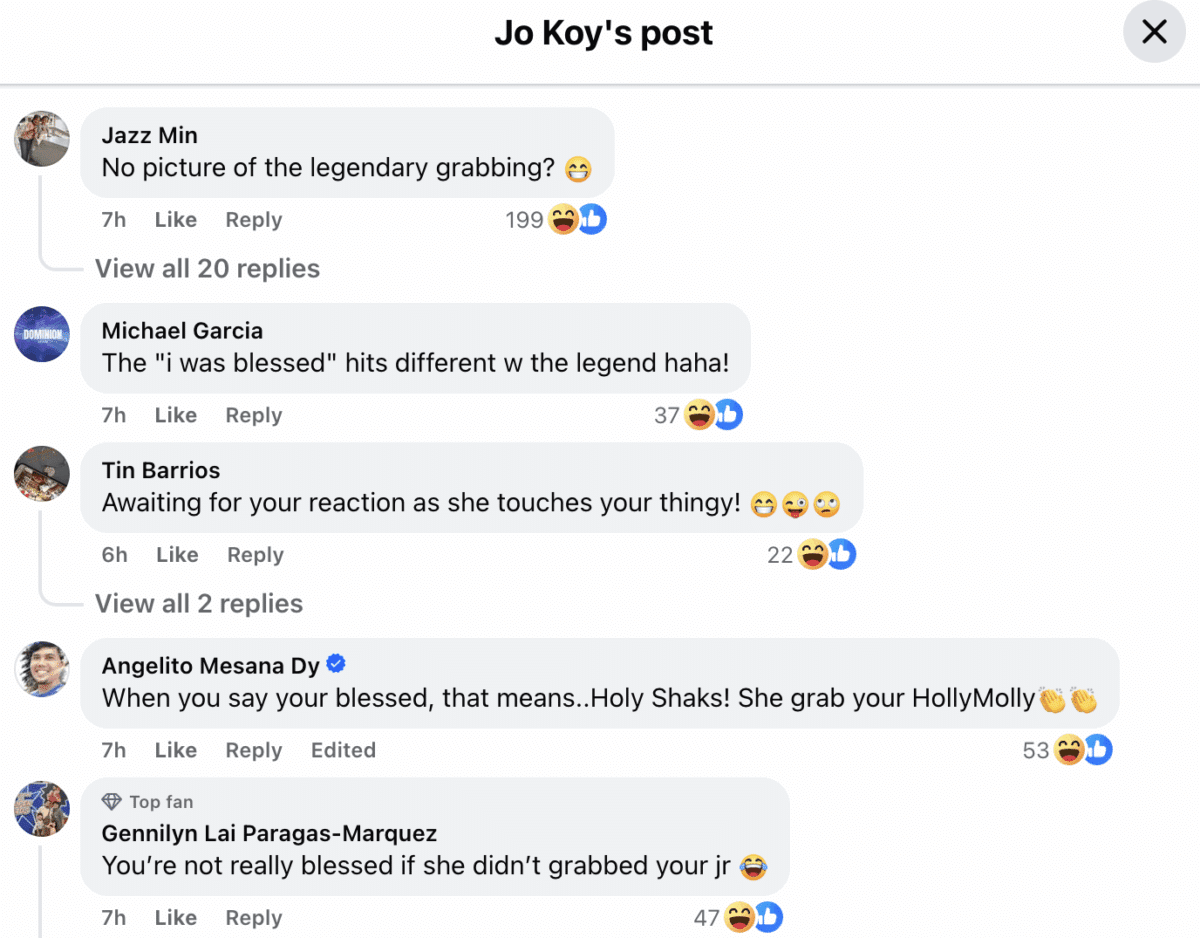
Task: Click Edited label on Angelito's comment
Action: pos(343,749)
